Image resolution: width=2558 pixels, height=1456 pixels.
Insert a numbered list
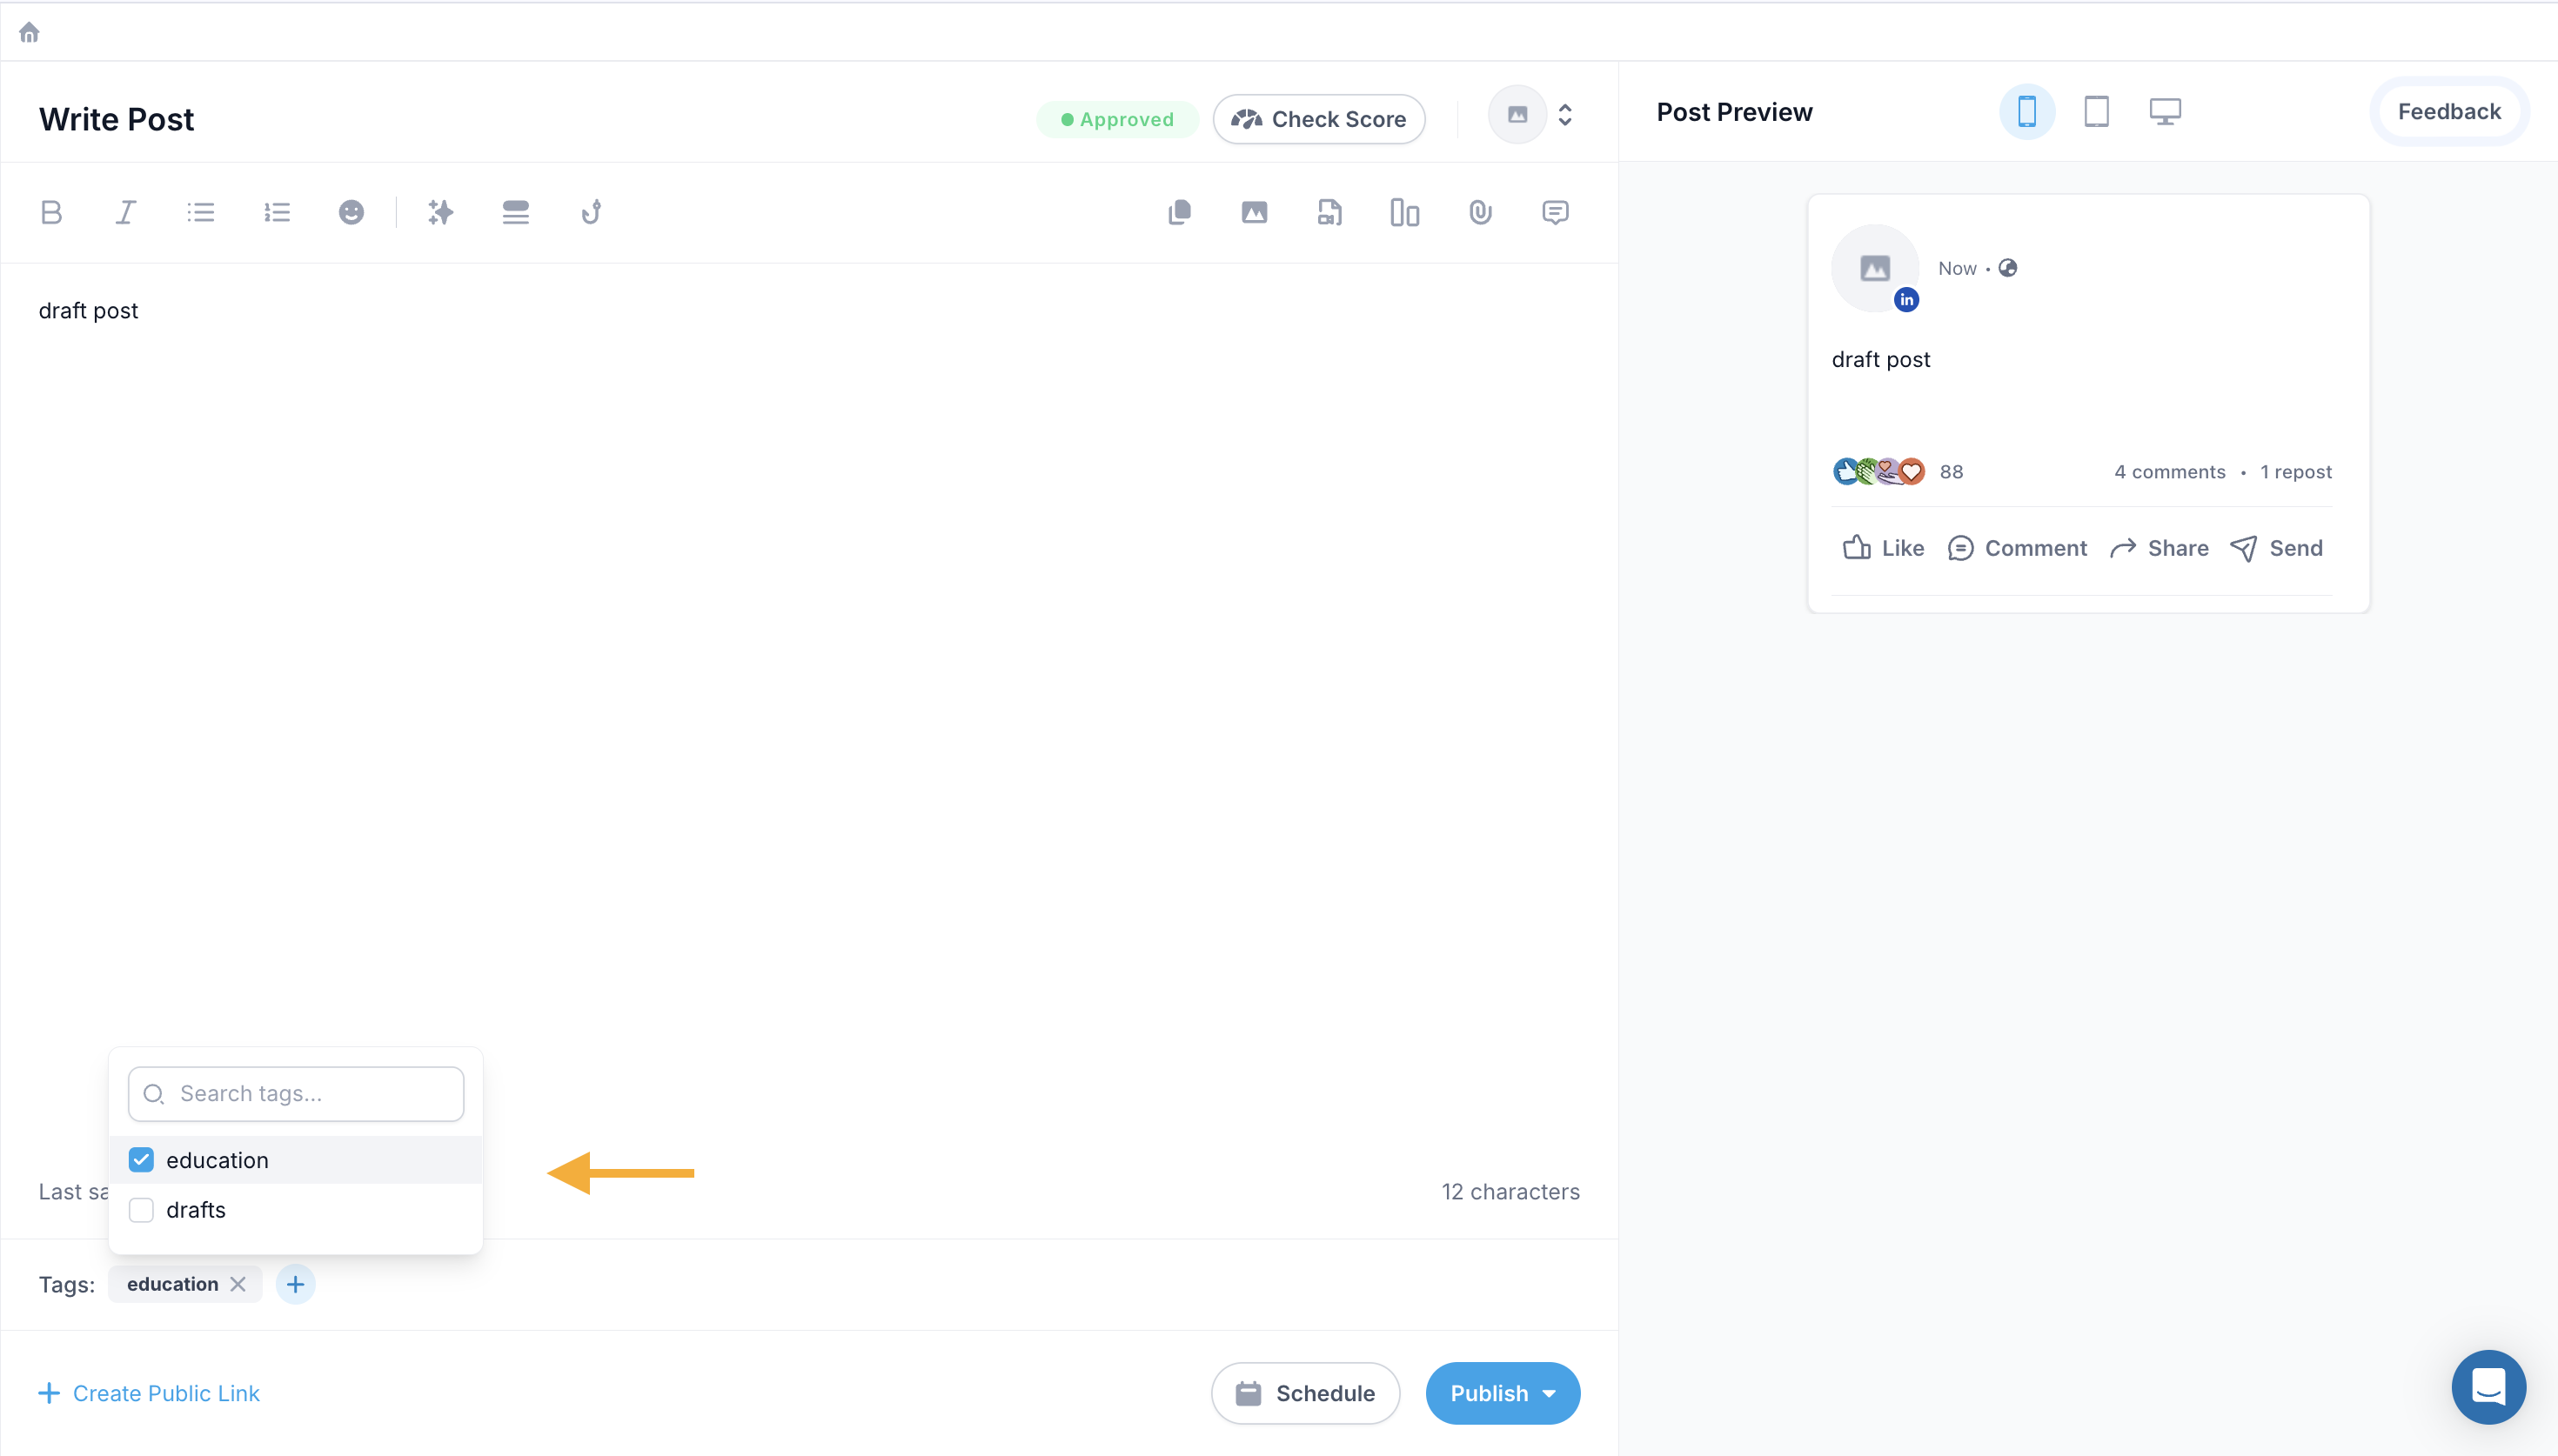[x=276, y=212]
